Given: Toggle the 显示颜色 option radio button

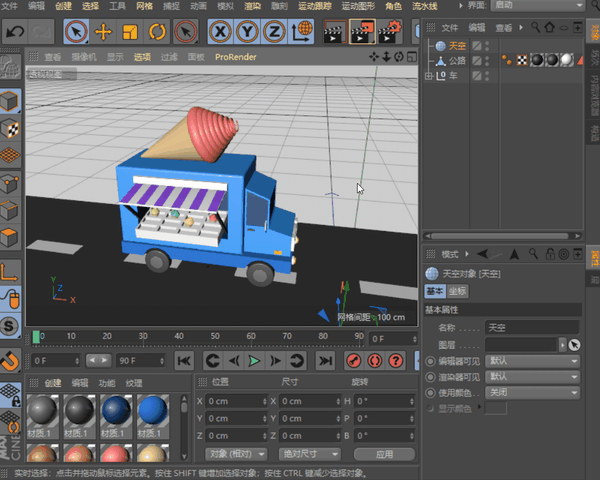Looking at the screenshot, I should [430, 408].
